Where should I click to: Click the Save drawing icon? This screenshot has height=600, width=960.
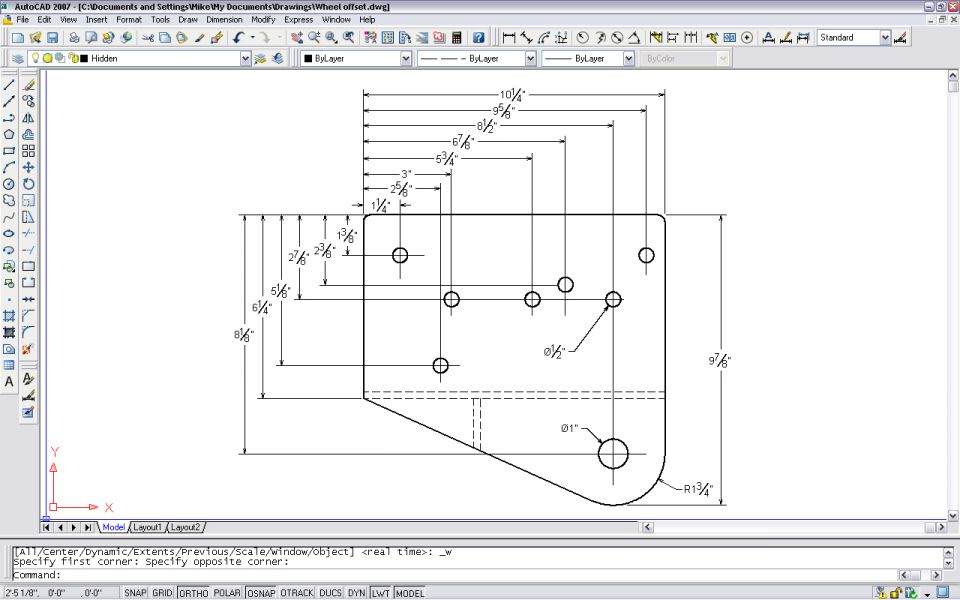[x=52, y=38]
